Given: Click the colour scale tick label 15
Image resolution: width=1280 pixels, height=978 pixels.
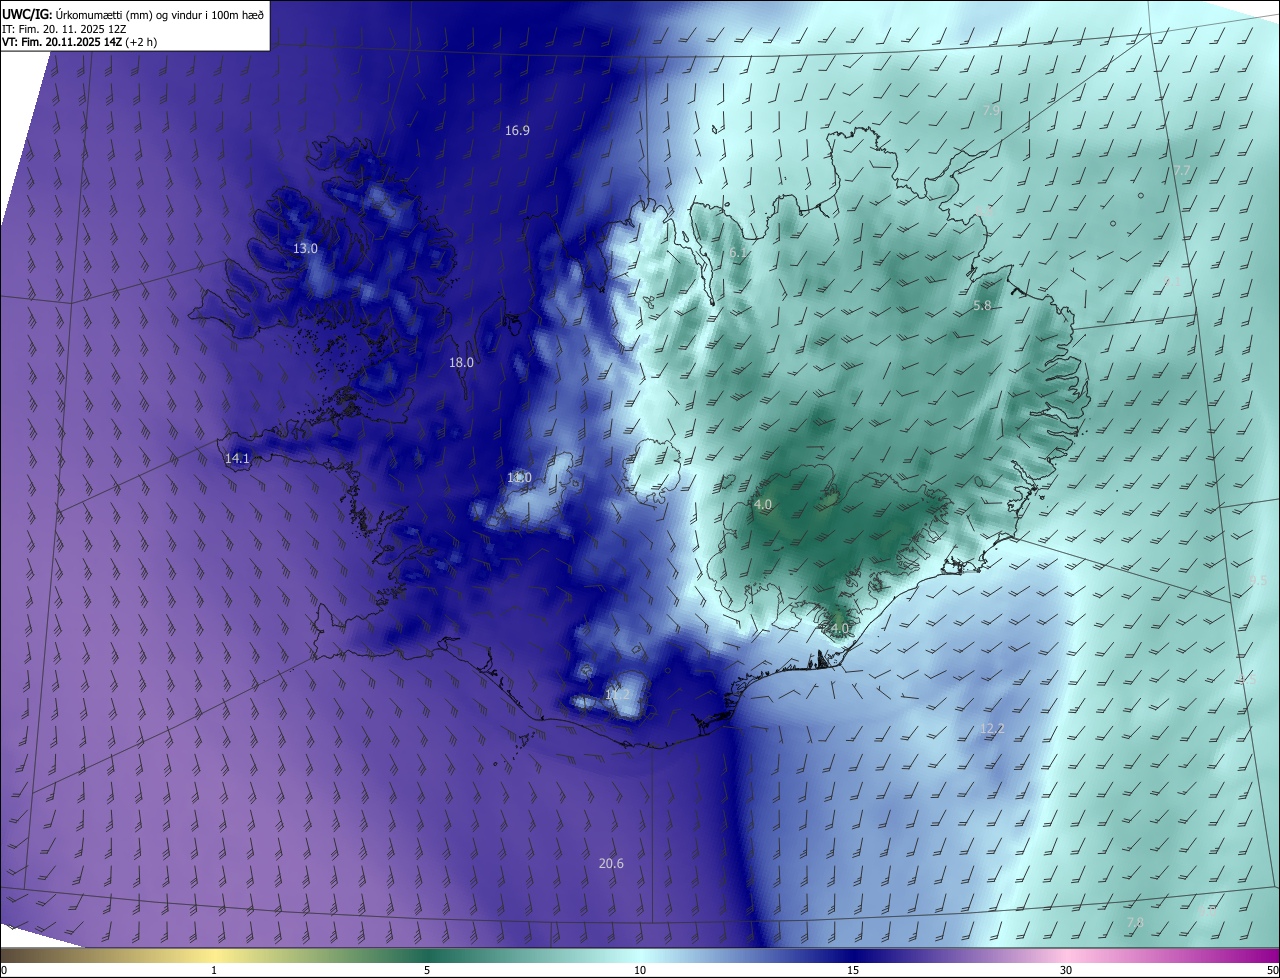Looking at the screenshot, I should click(x=853, y=971).
